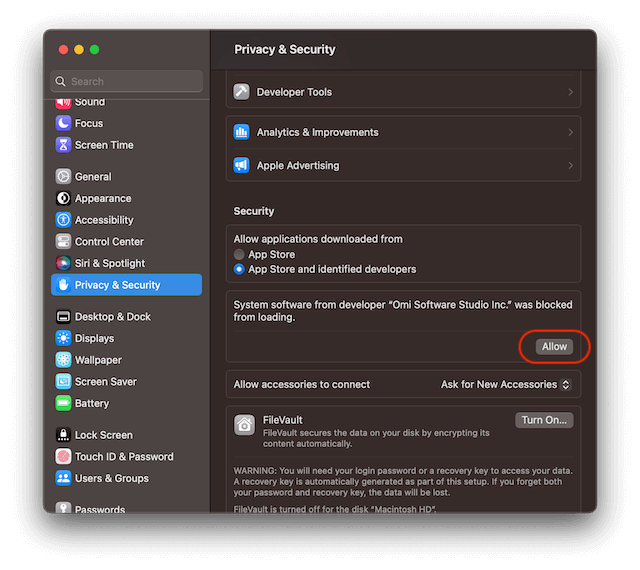
Task: Open Allow accessories to connect dropdown
Action: tap(505, 384)
